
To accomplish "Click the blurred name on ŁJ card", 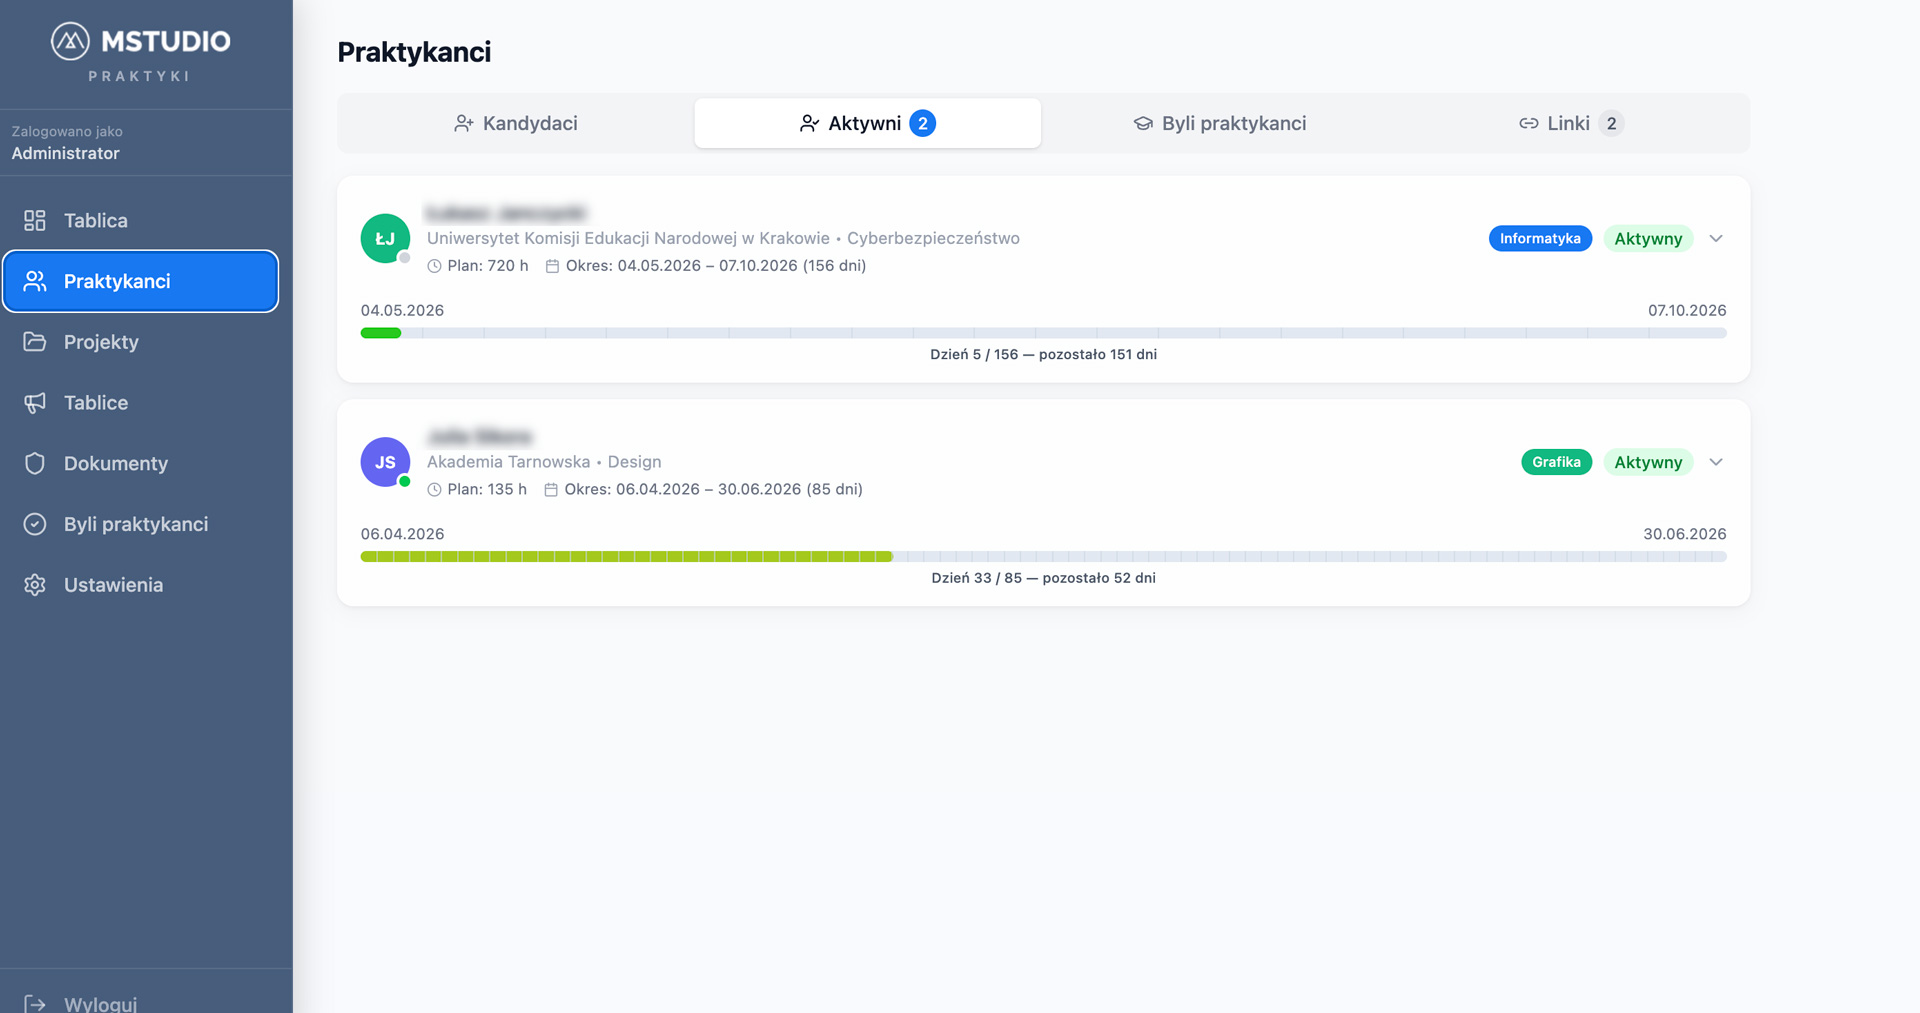I will click(506, 213).
